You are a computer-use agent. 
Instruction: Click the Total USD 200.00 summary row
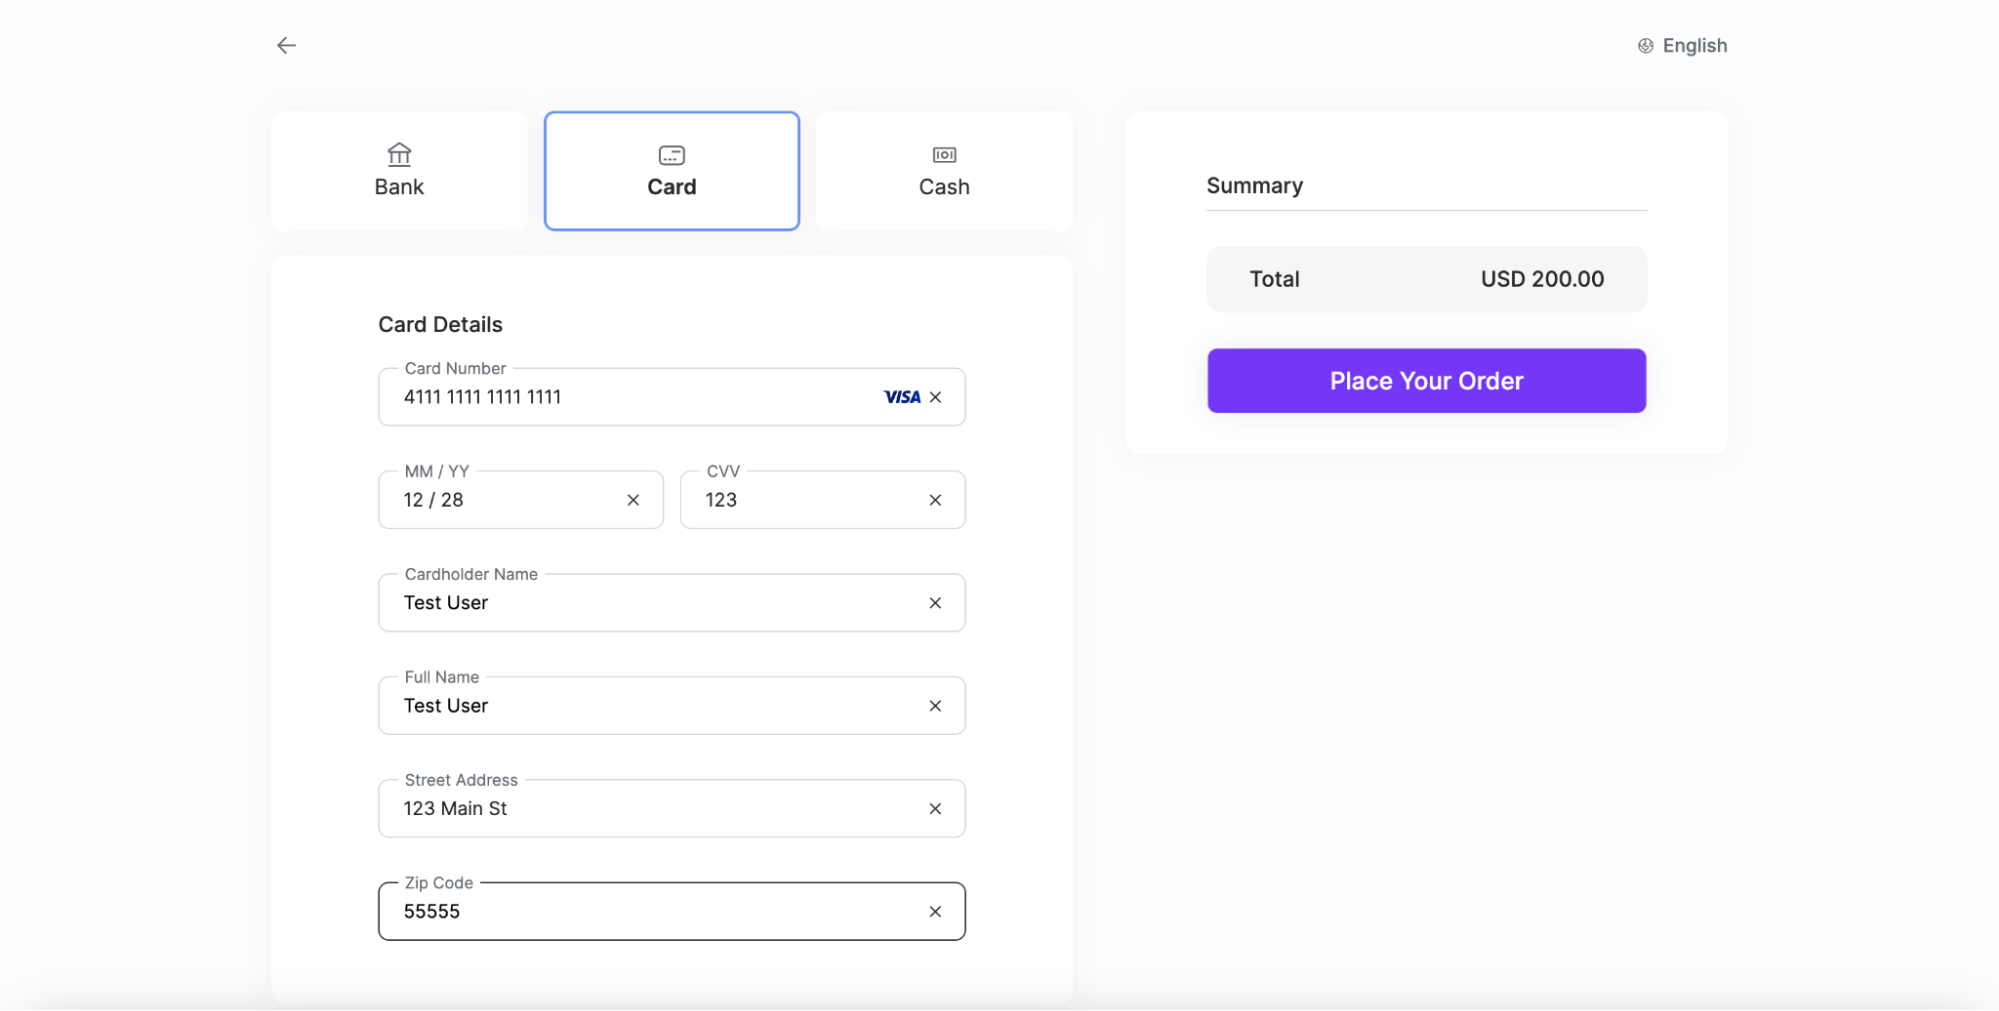(x=1426, y=279)
